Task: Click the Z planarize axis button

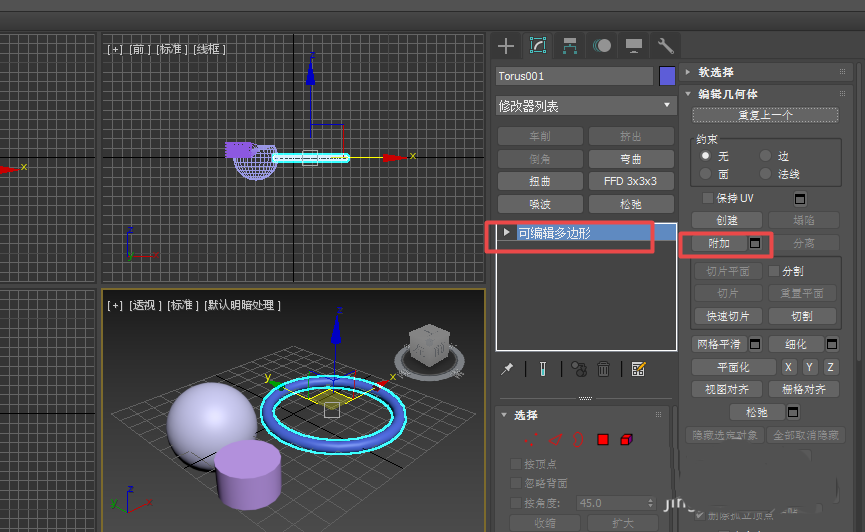Action: pyautogui.click(x=830, y=368)
